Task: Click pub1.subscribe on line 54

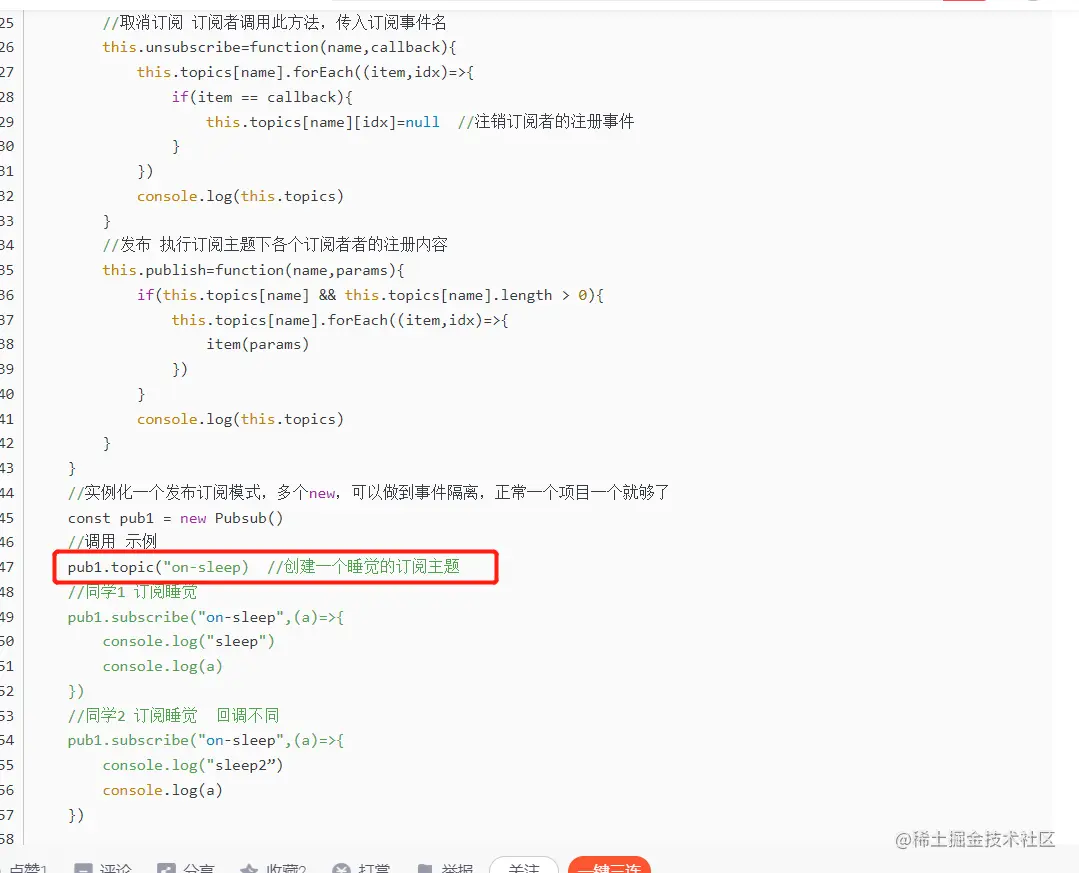Action: click(x=206, y=740)
